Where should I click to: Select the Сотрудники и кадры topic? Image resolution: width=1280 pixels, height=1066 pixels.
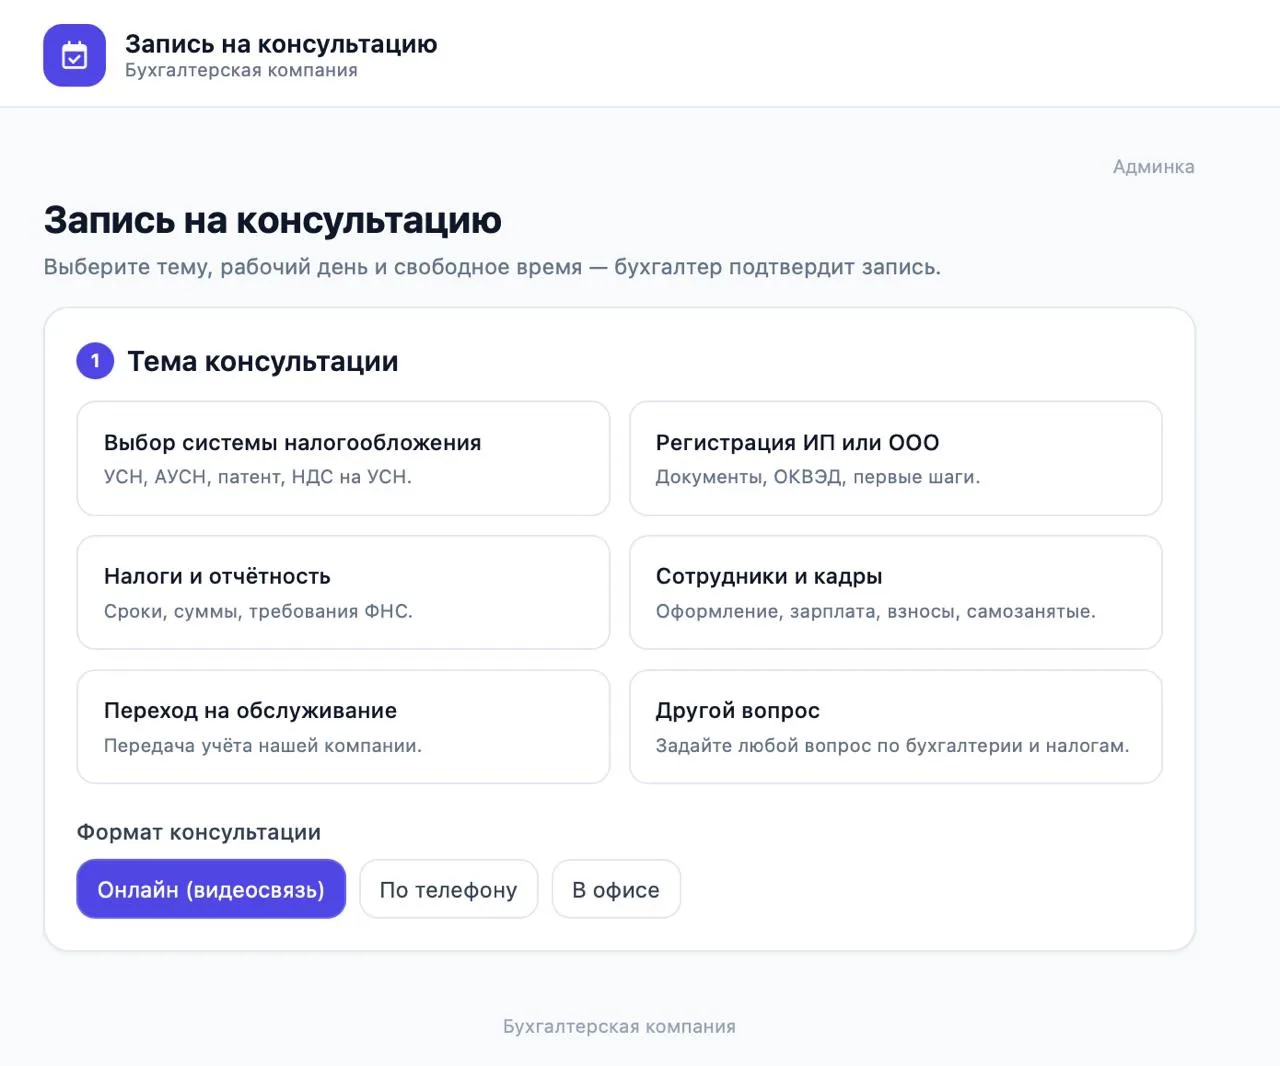[895, 593]
